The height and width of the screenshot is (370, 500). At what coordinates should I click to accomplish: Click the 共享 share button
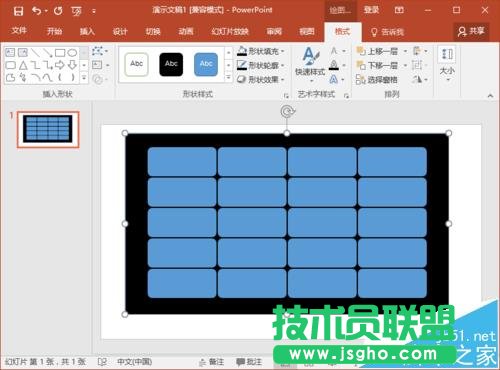(x=471, y=32)
